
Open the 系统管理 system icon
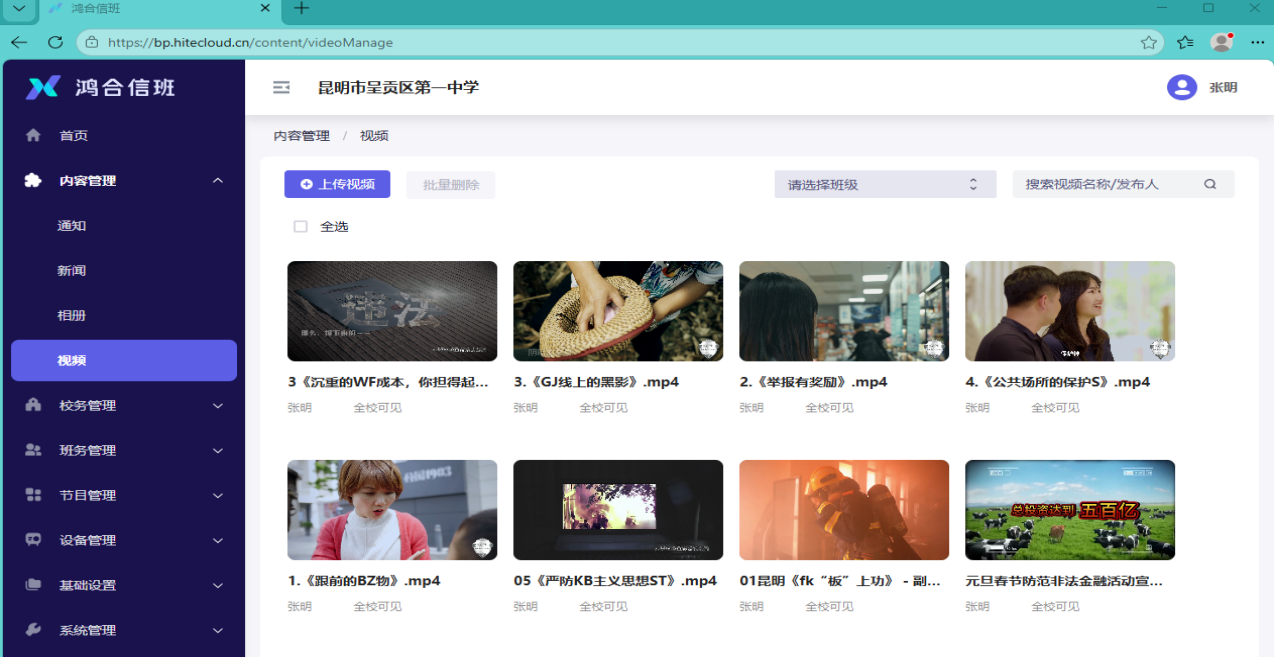point(32,629)
